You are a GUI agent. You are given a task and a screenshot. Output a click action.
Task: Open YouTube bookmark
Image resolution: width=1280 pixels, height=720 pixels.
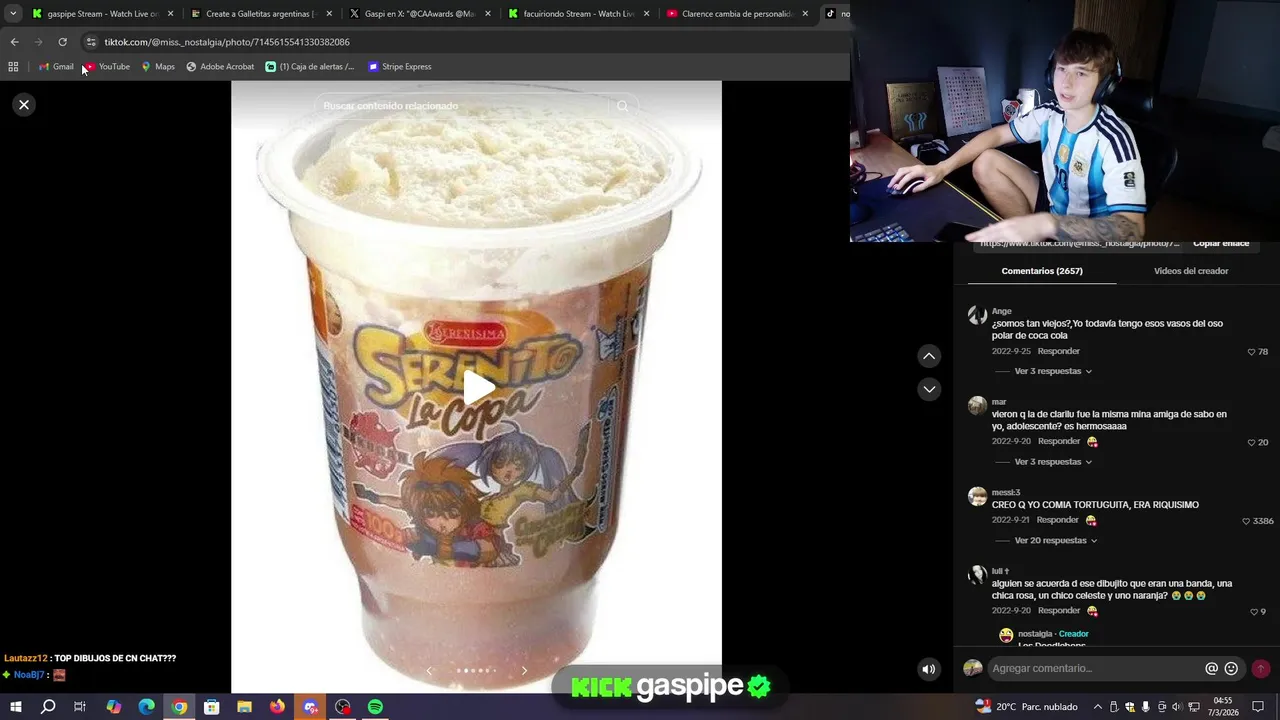(107, 67)
